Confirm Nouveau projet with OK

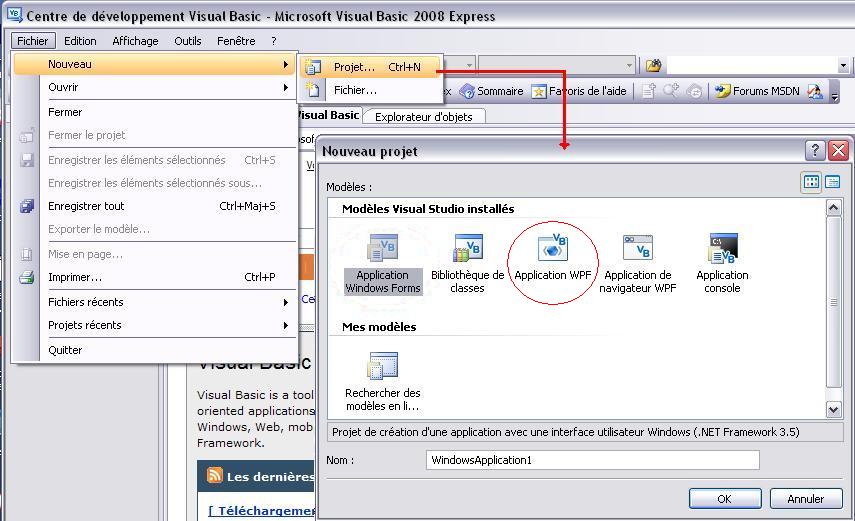point(725,499)
